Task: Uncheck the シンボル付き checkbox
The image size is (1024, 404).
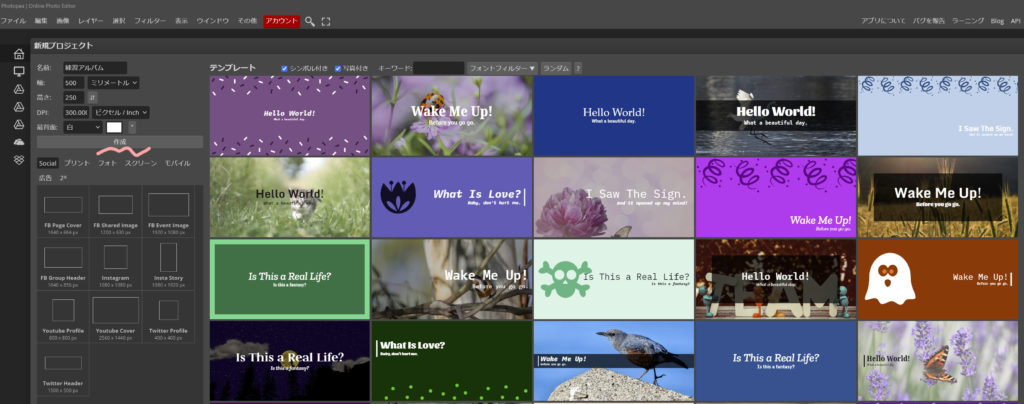Action: tap(285, 68)
